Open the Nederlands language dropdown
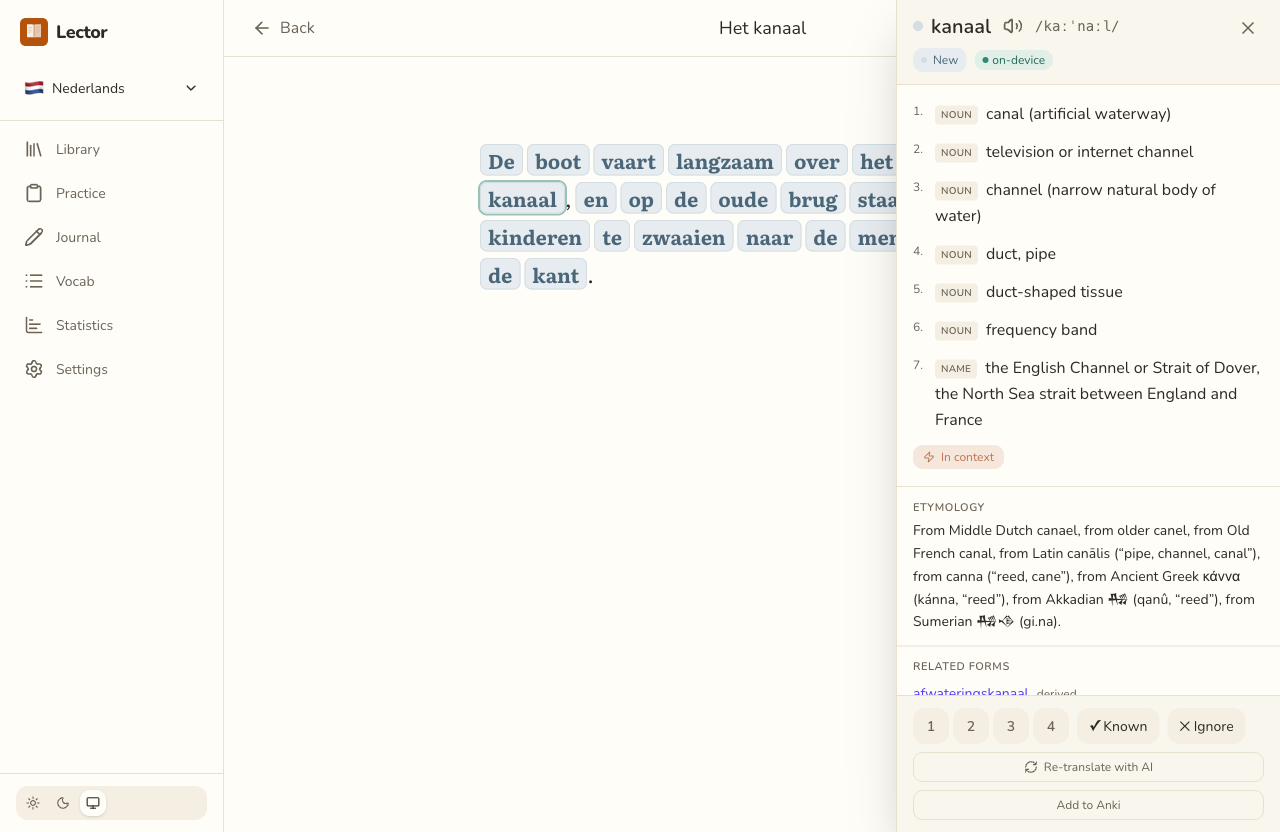The width and height of the screenshot is (1280, 832). pyautogui.click(x=111, y=88)
